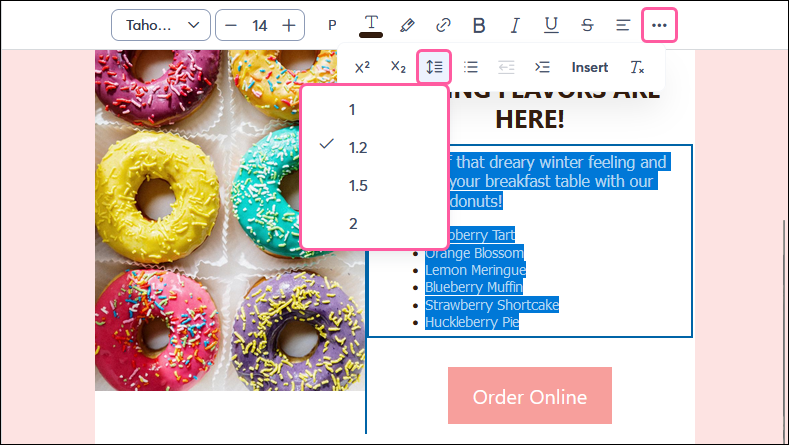Open the paragraph style P option

pos(332,25)
